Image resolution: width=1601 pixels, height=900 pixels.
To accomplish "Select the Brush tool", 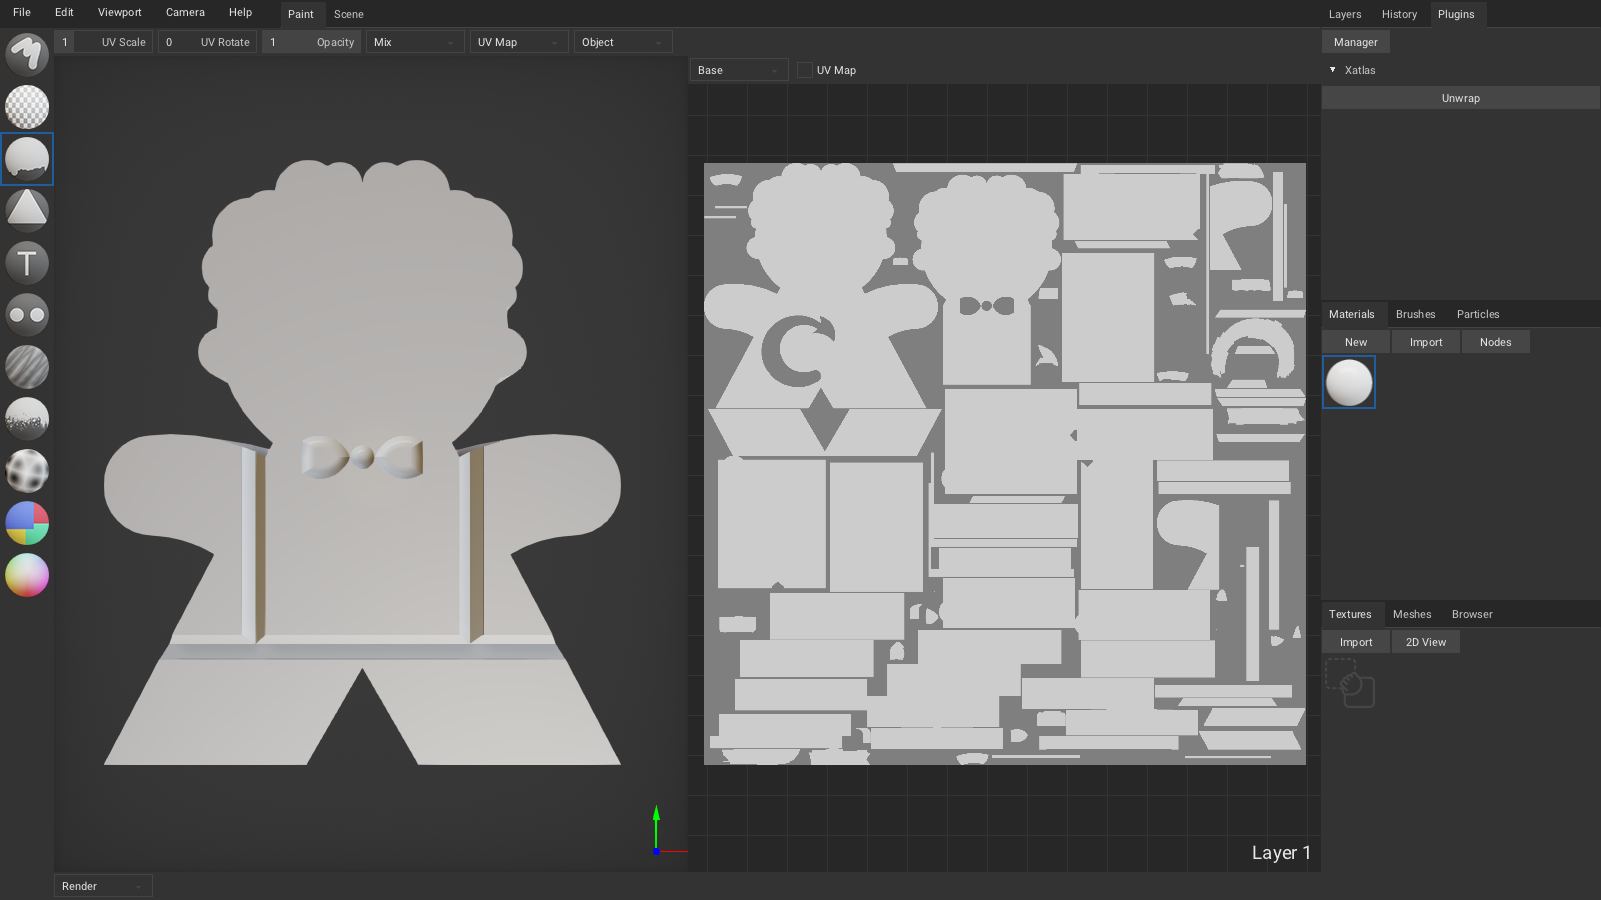I will pos(27,55).
